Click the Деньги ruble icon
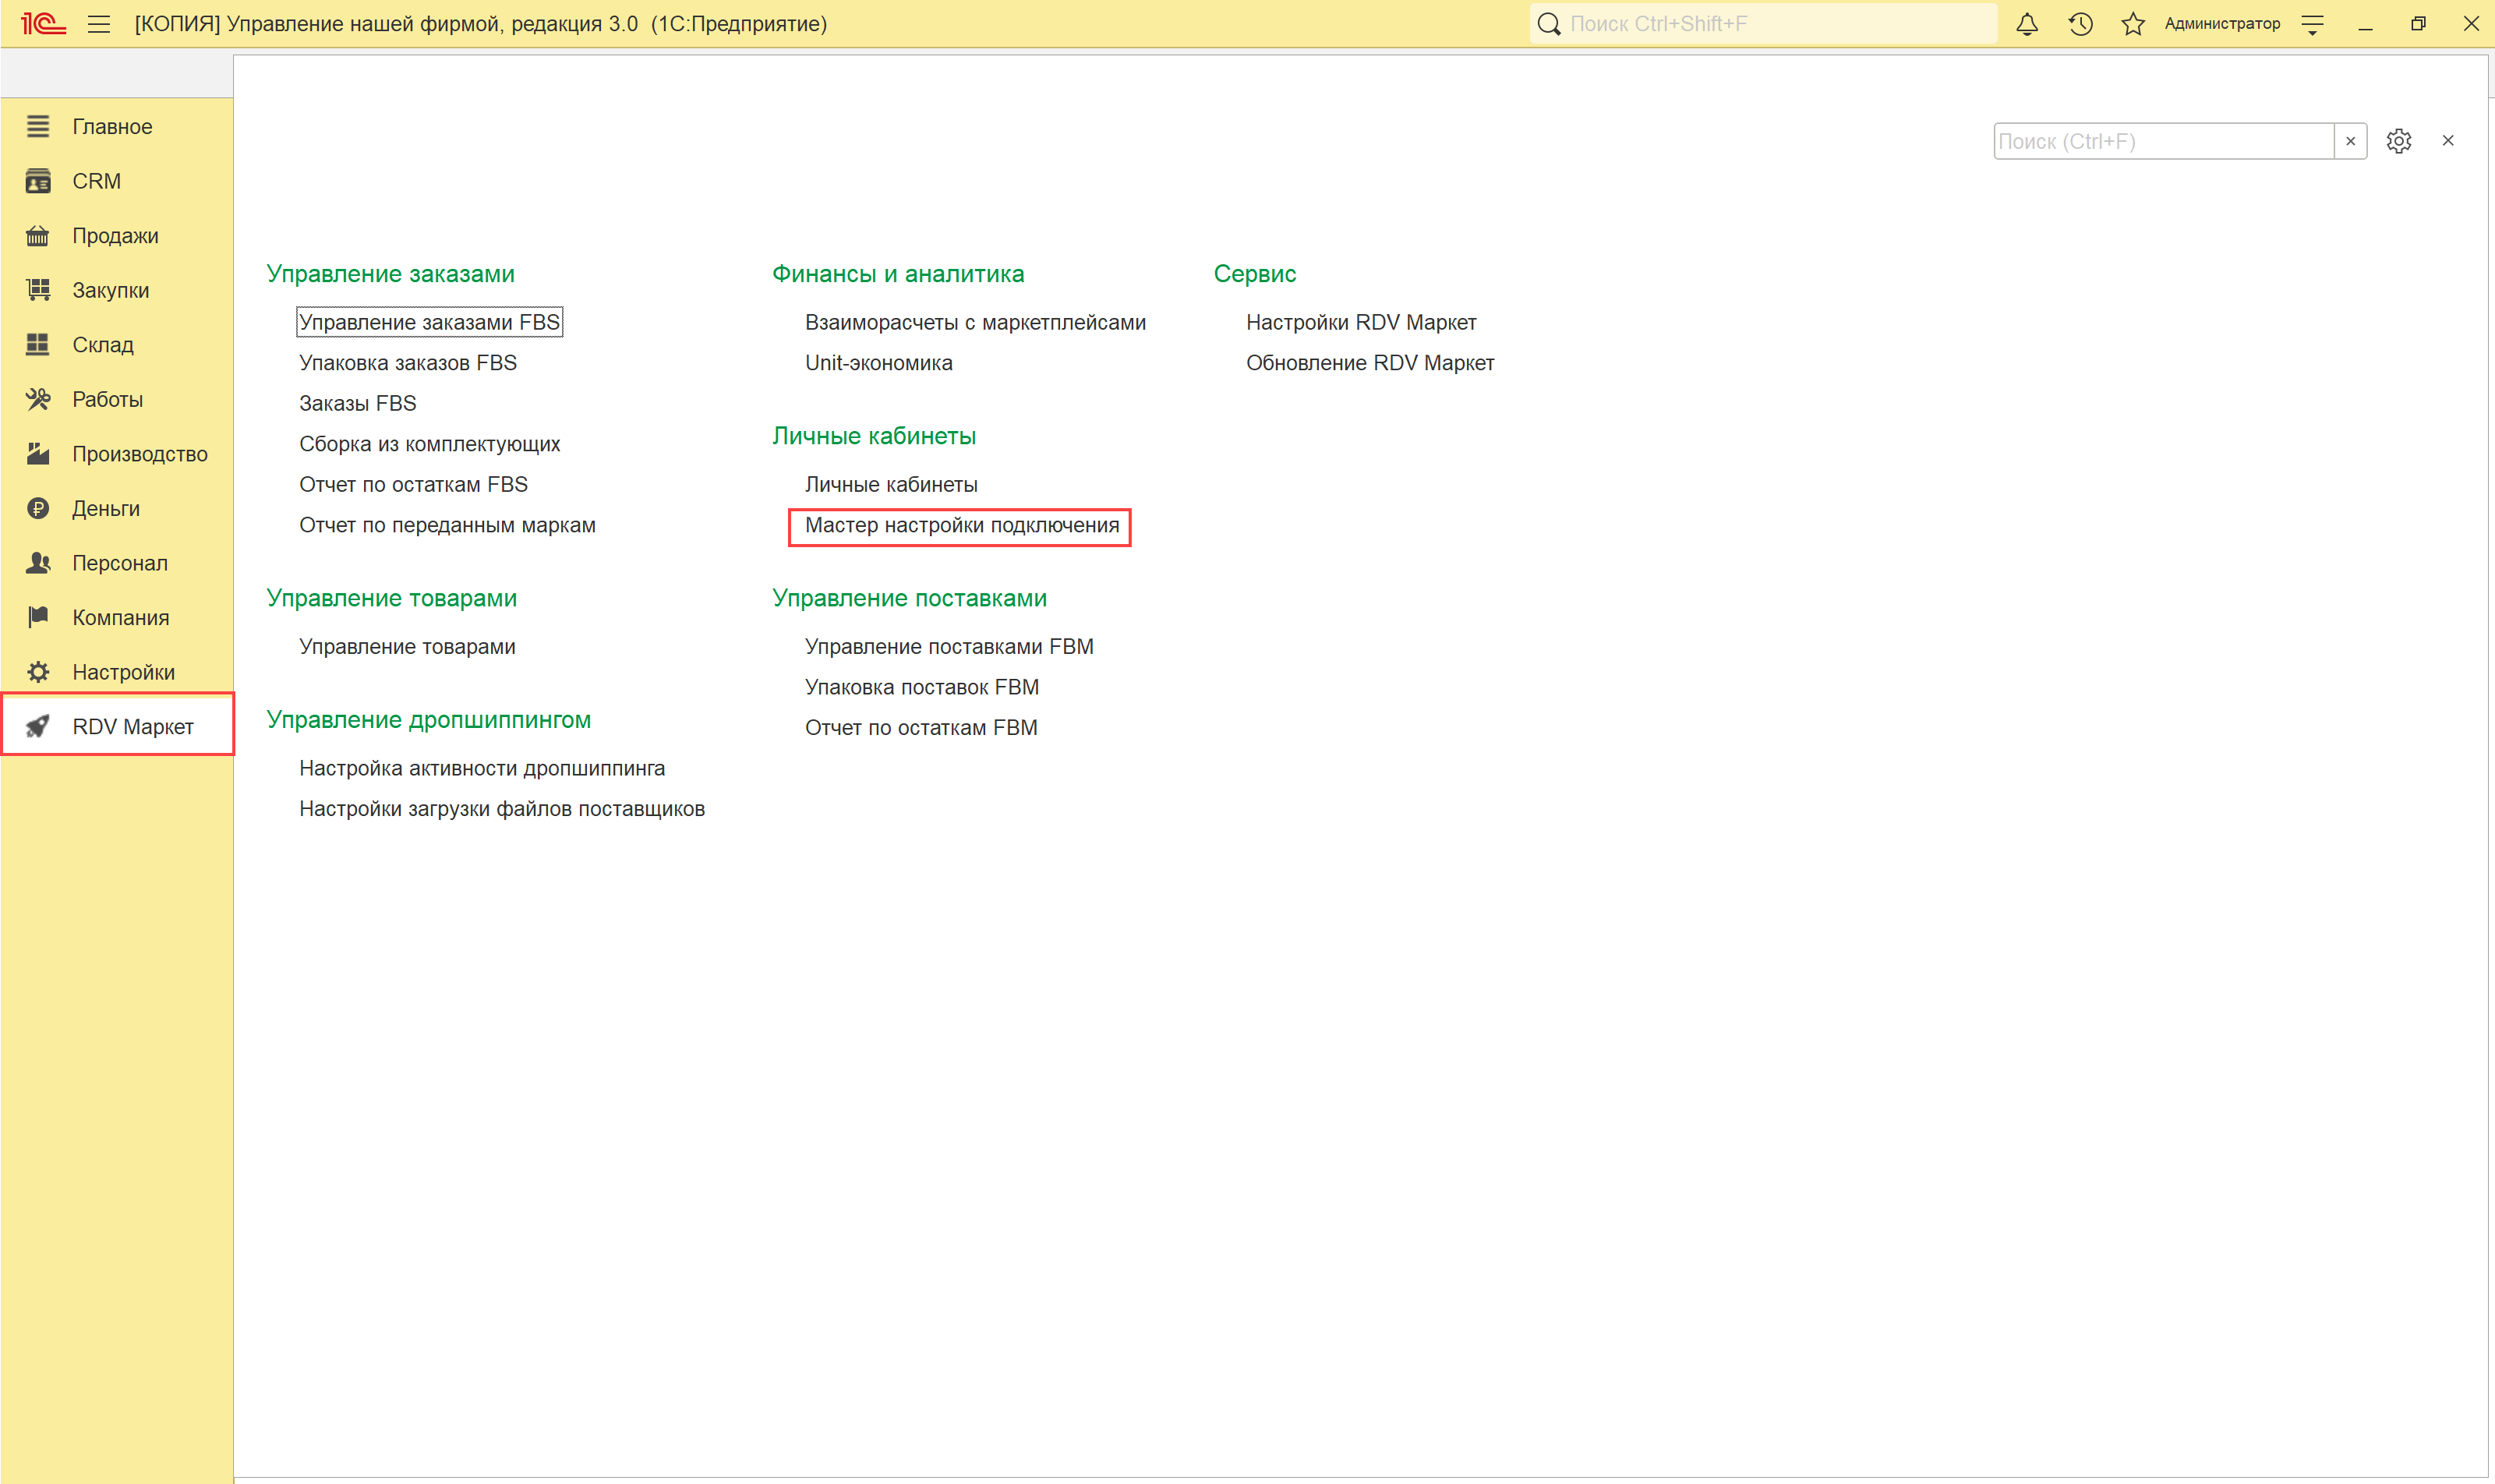This screenshot has height=1484, width=2495. click(x=38, y=508)
